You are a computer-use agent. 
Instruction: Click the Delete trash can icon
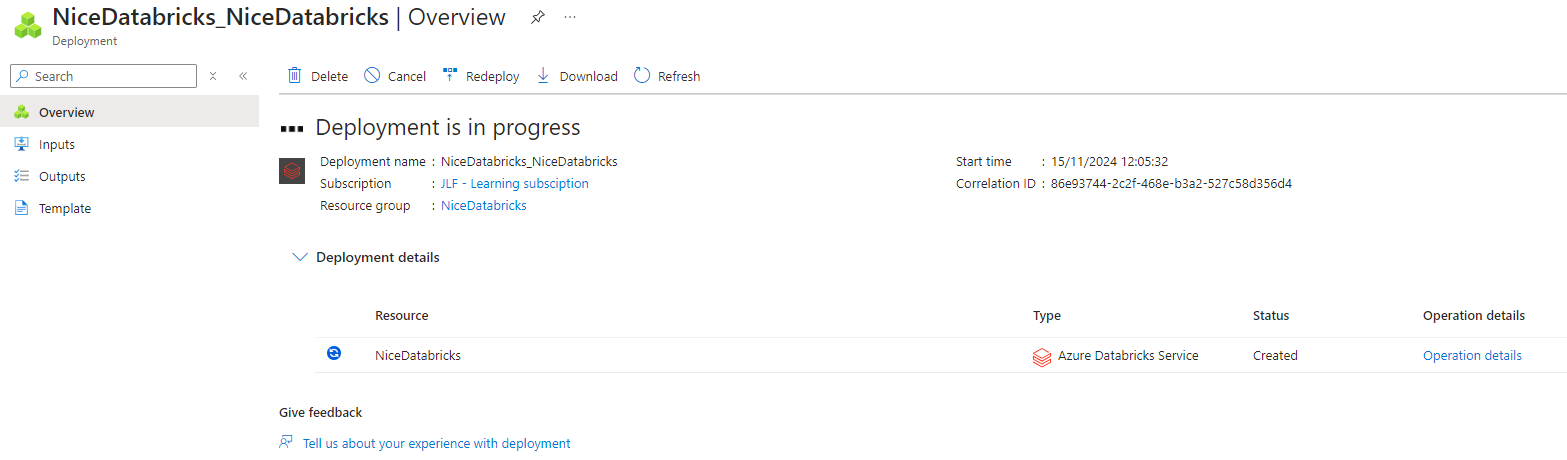click(295, 75)
